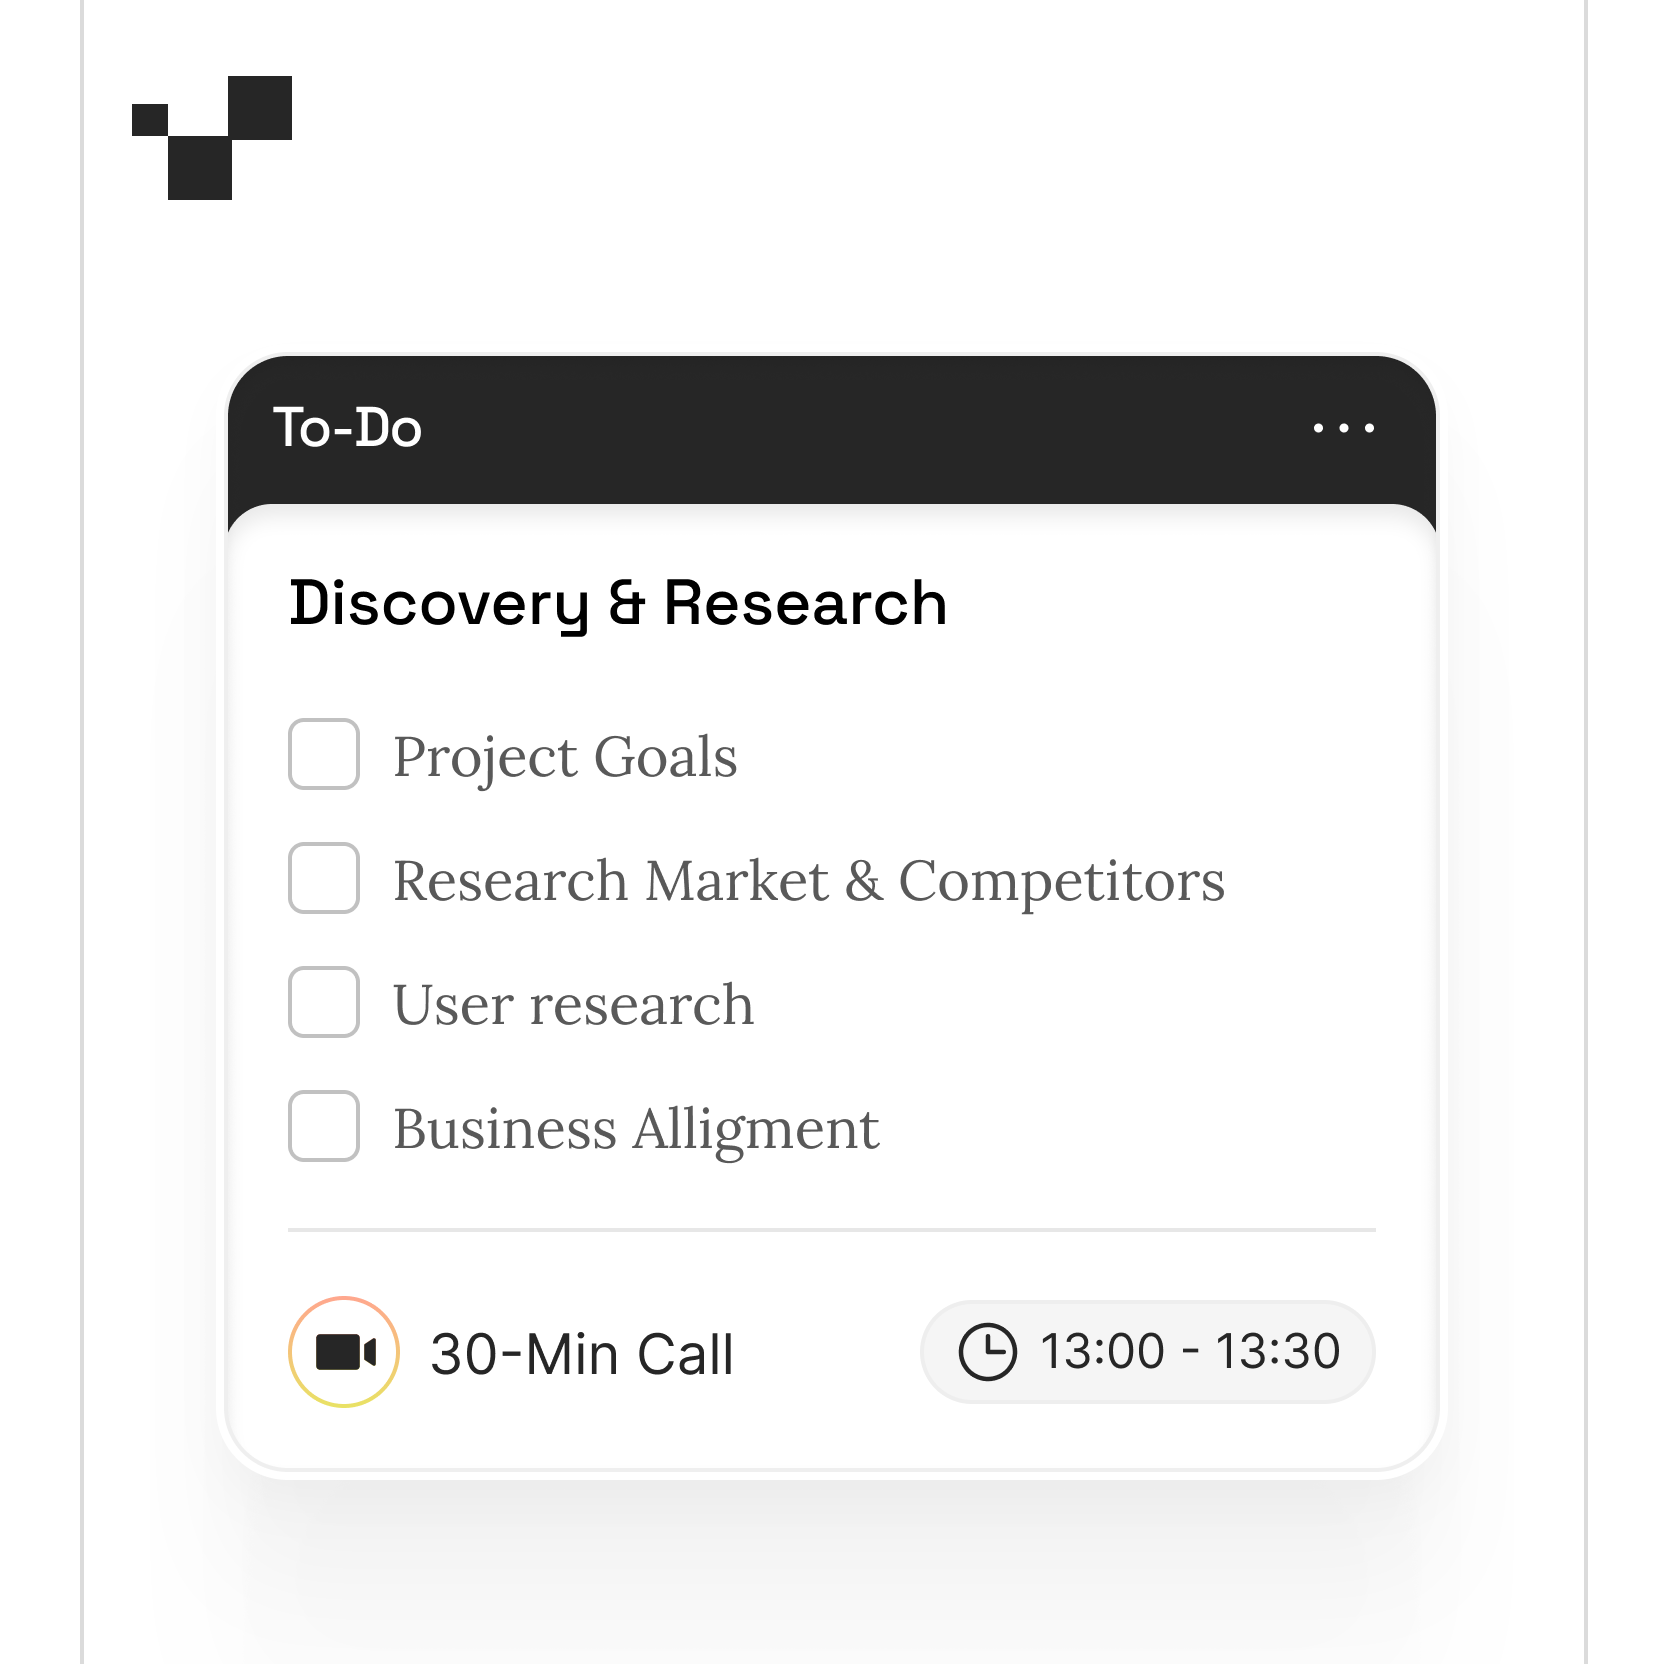This screenshot has height=1664, width=1664.
Task: Click the clock icon in the time pill
Action: [x=987, y=1352]
